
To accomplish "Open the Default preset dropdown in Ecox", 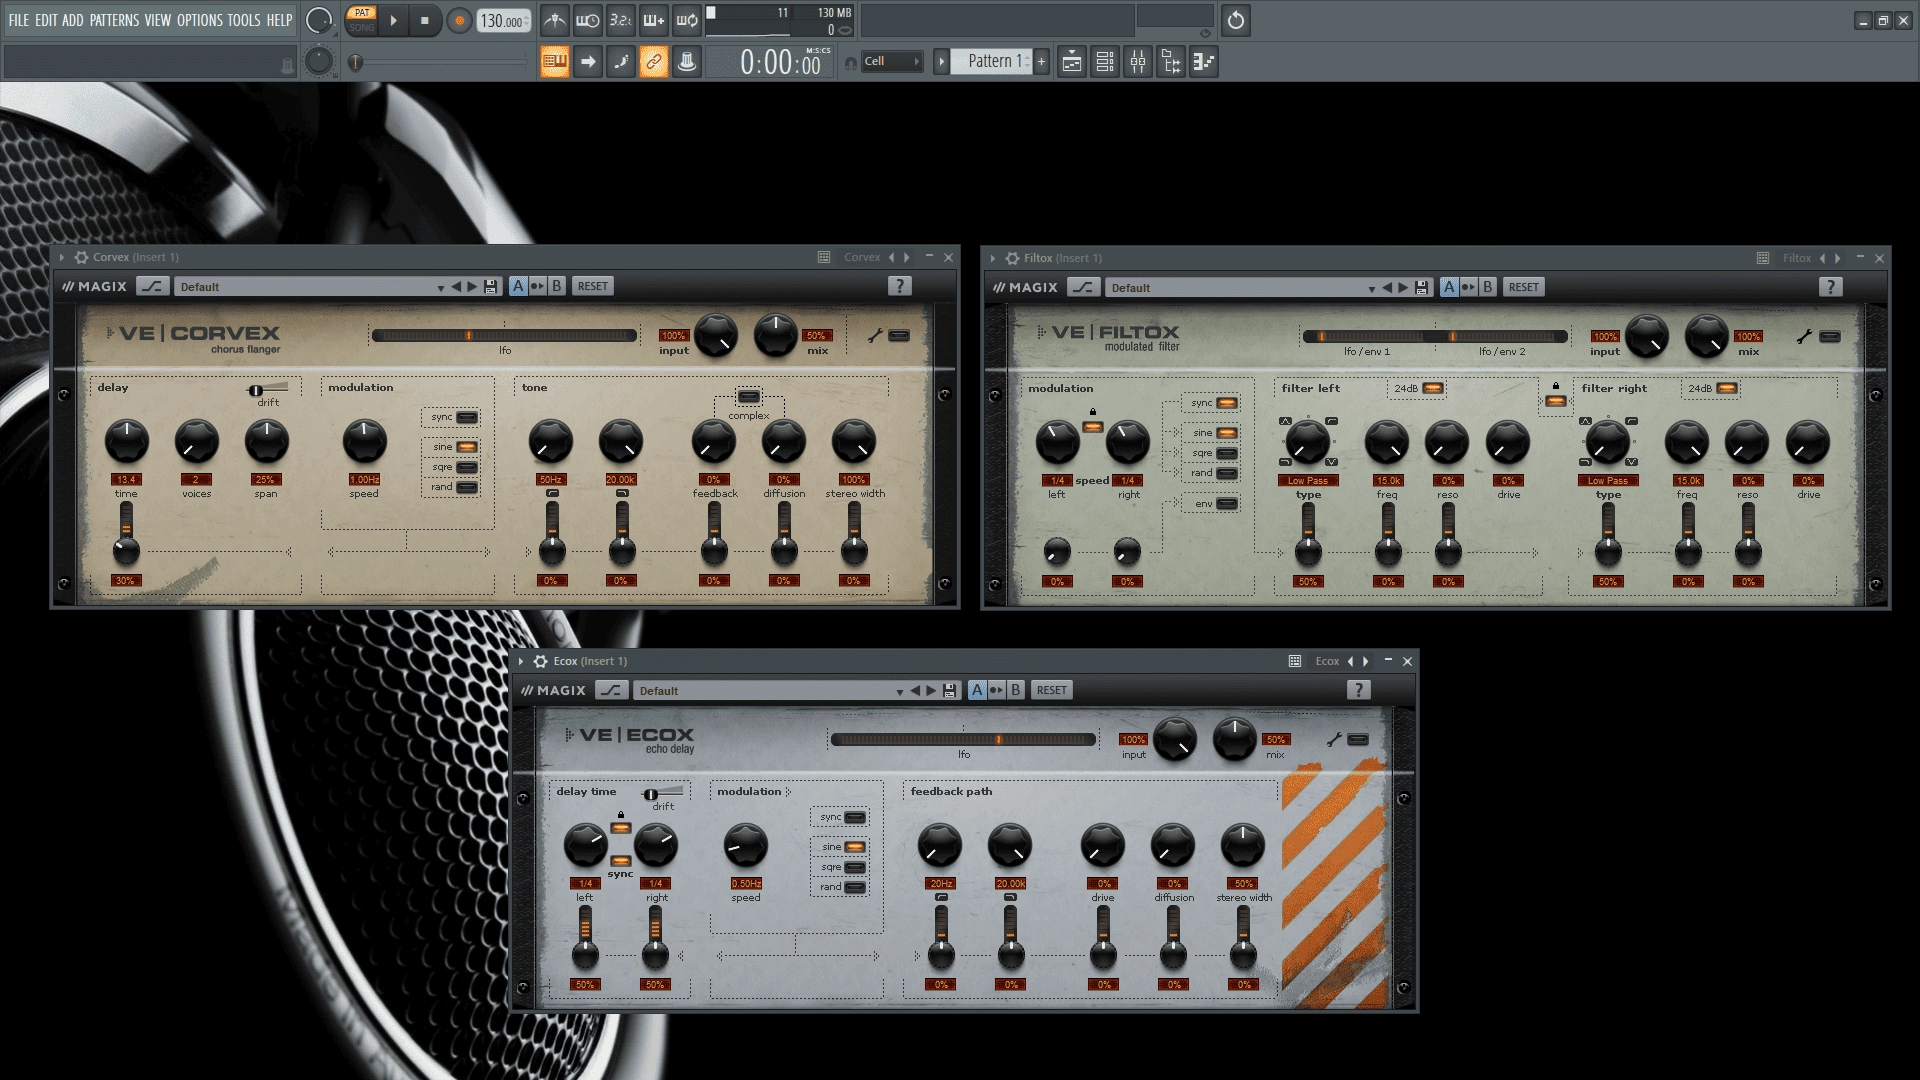I will tap(770, 691).
